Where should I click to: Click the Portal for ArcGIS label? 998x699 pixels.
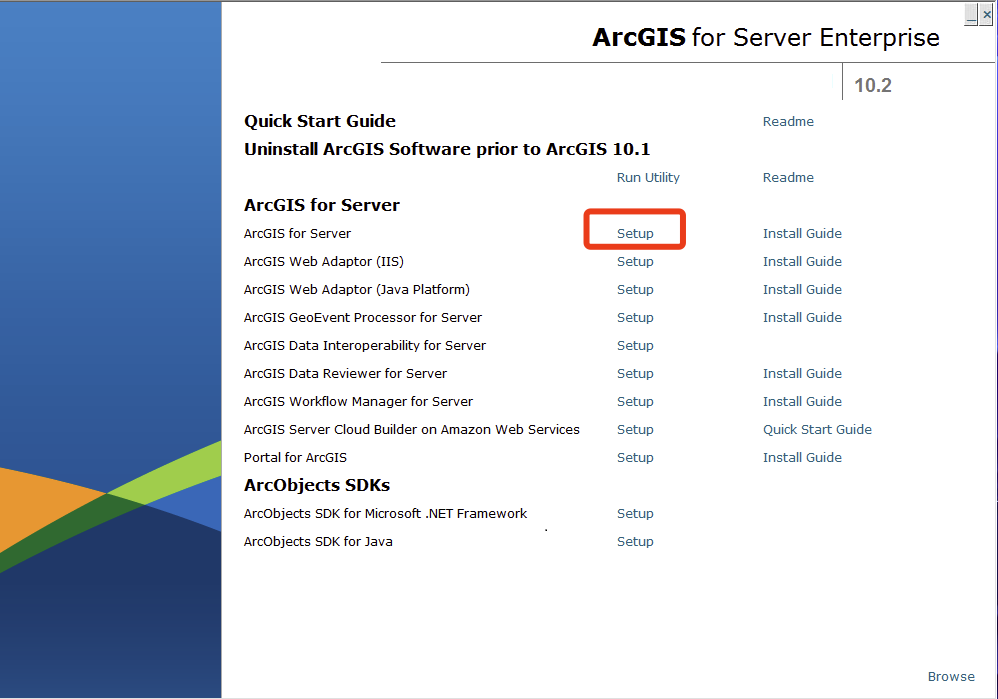point(295,458)
